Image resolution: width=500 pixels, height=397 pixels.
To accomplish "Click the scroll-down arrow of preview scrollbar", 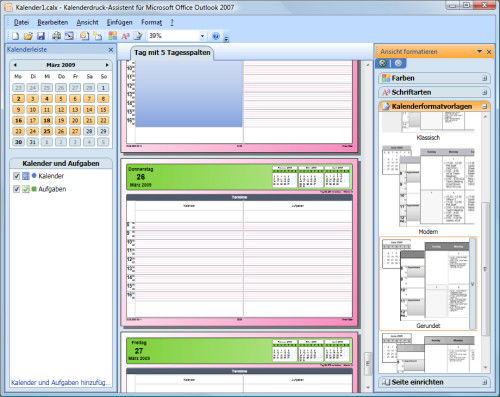I will tap(368, 388).
